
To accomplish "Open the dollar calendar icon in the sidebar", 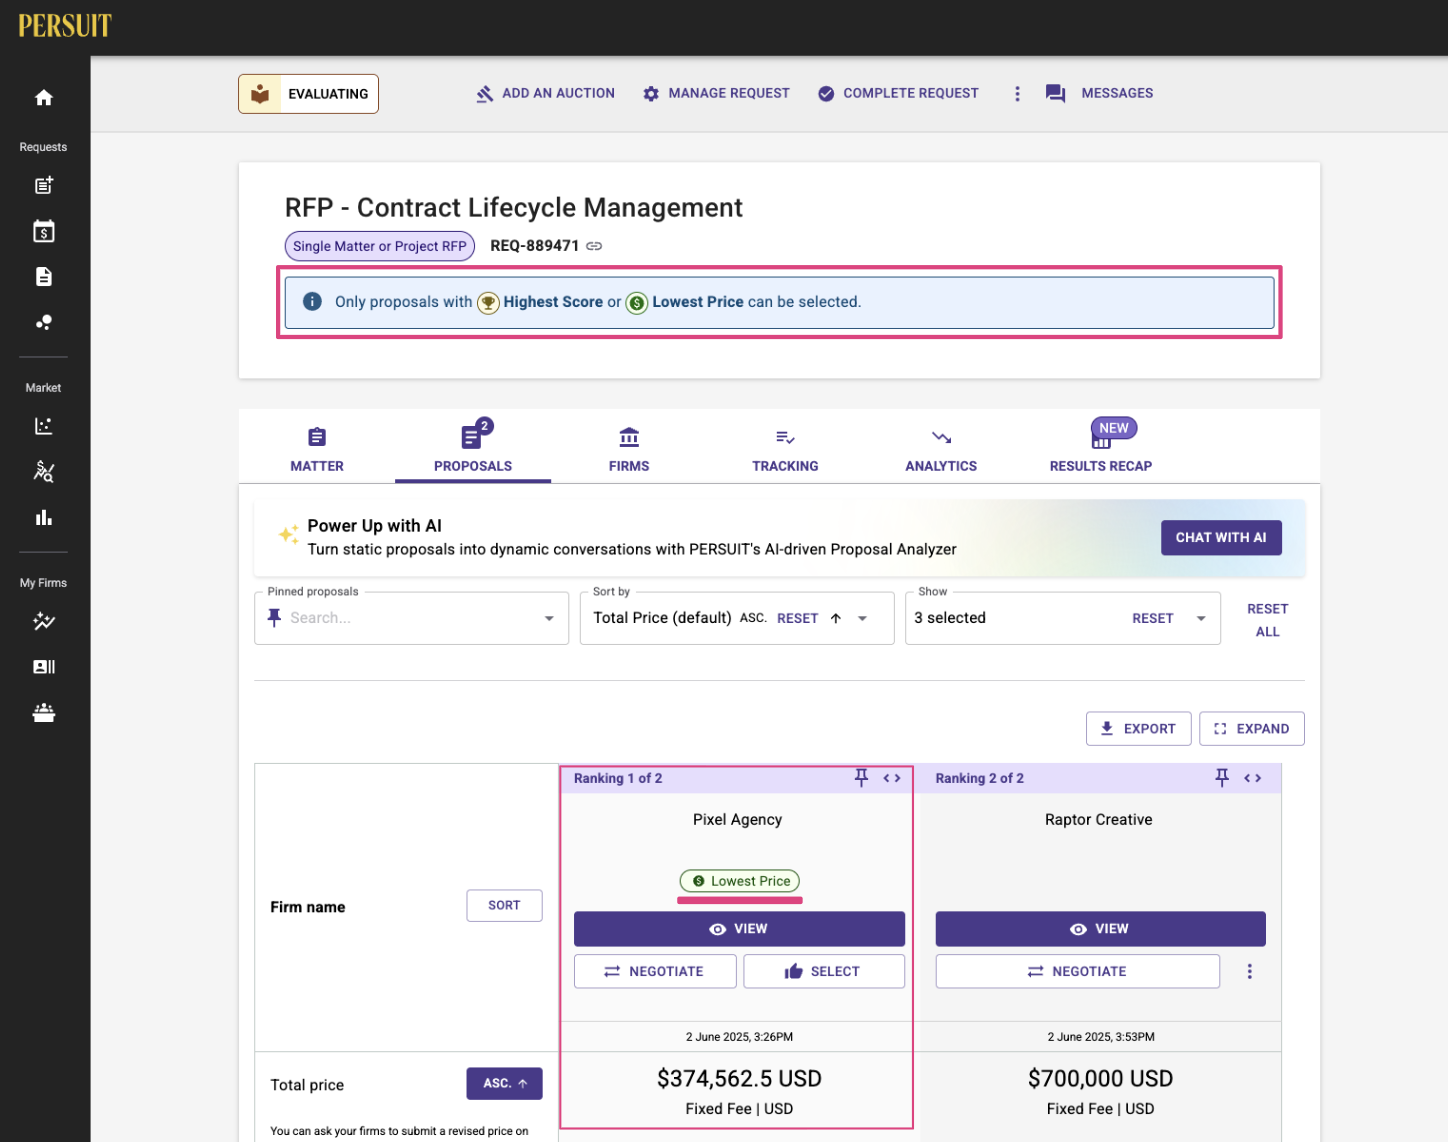I will click(x=43, y=231).
